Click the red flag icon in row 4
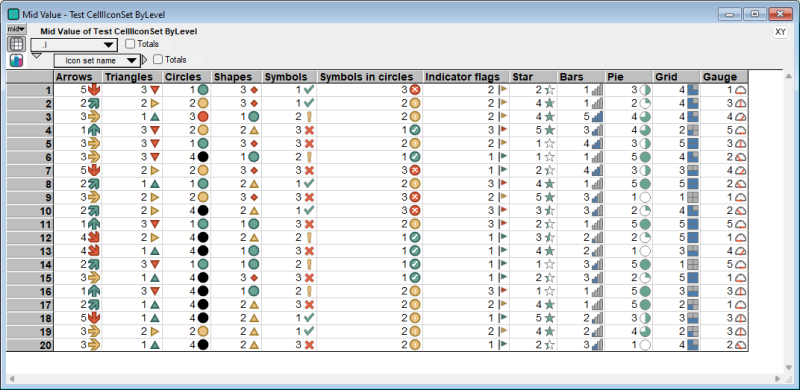Image resolution: width=800 pixels, height=390 pixels. (x=503, y=130)
